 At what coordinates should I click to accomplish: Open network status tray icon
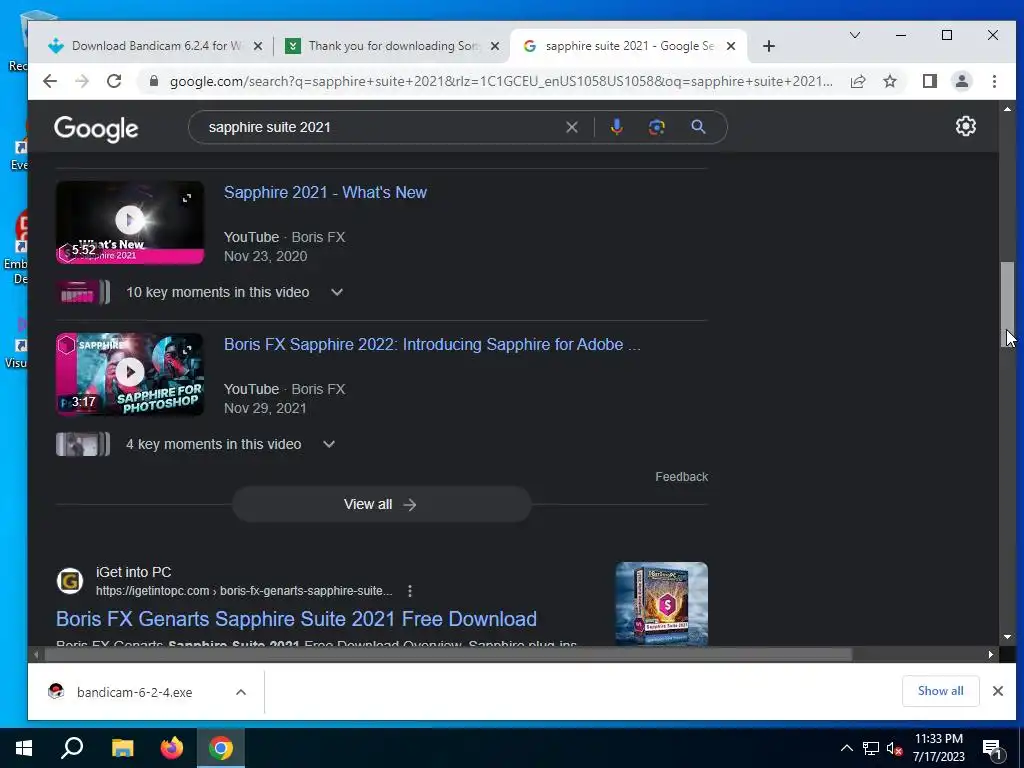[x=871, y=748]
